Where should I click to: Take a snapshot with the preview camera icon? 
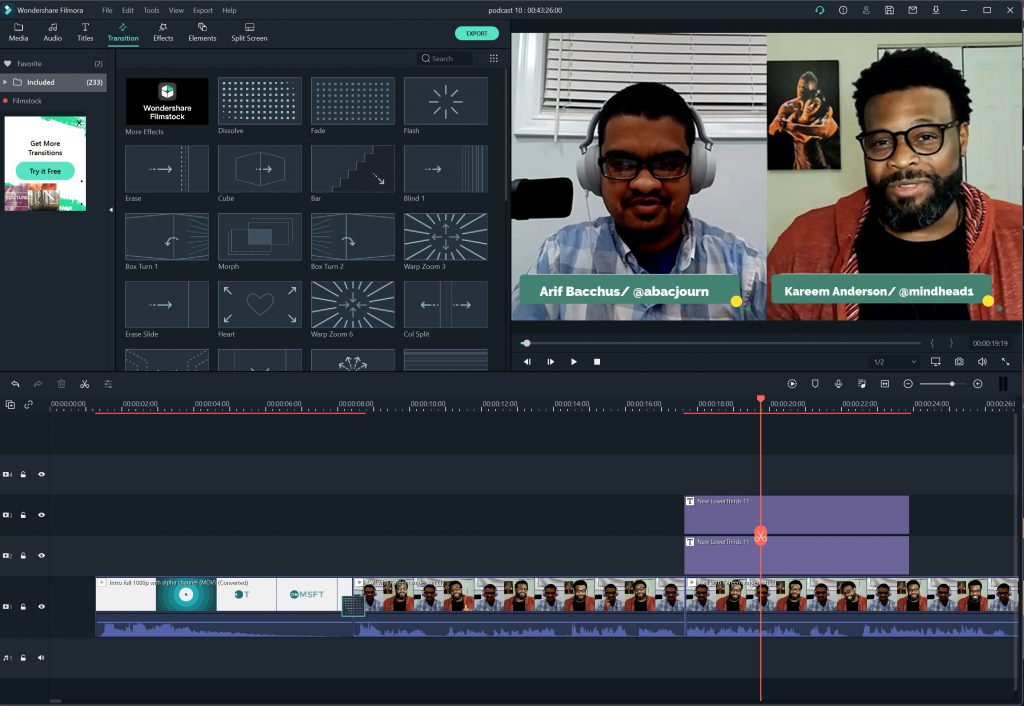click(959, 361)
